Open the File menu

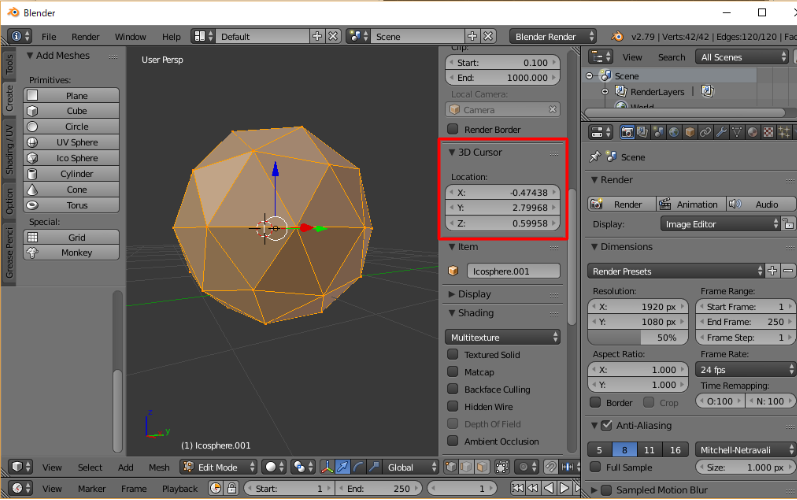click(x=49, y=36)
